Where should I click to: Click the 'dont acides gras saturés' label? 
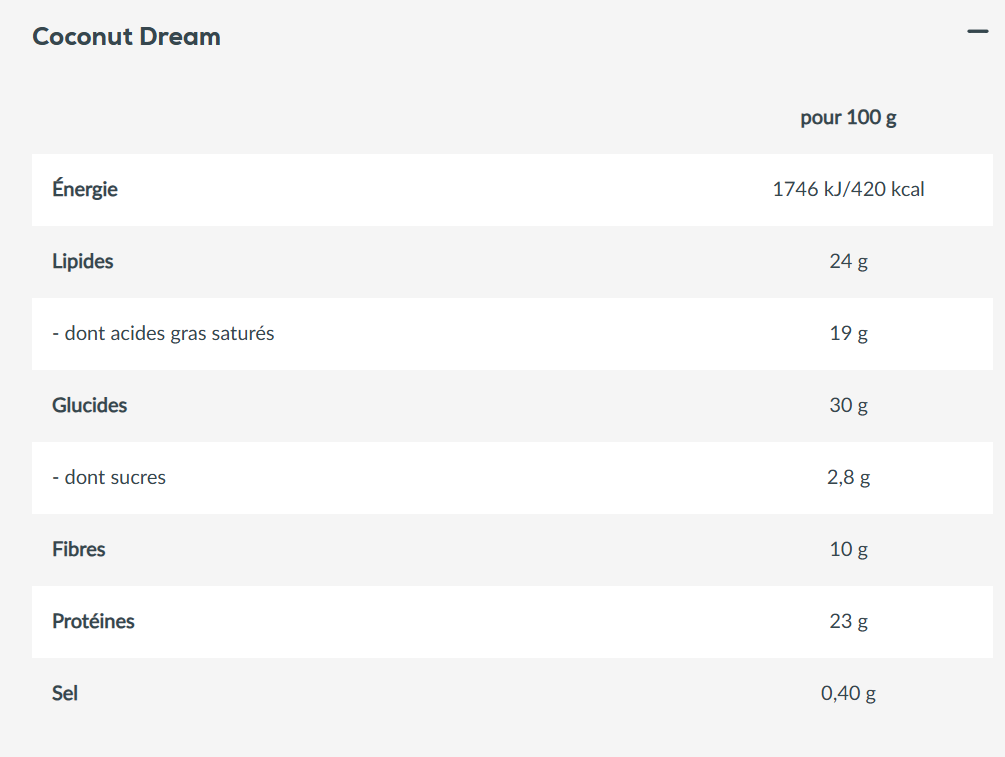pos(163,333)
